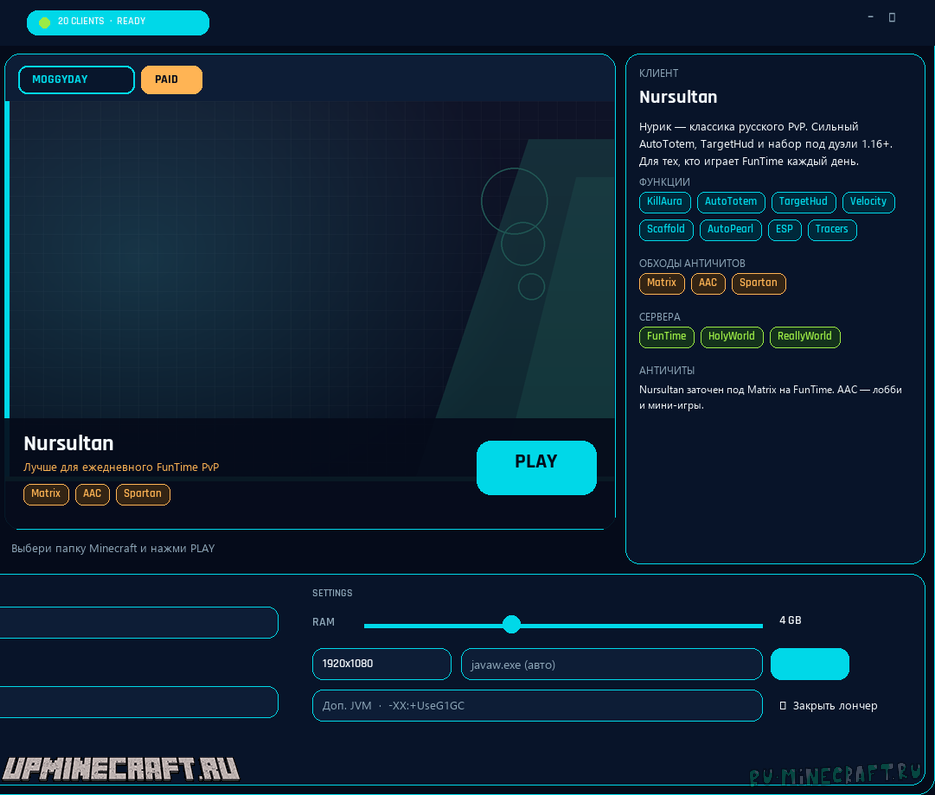Click the СЕРВЕРА section heading
935x795 pixels.
(660, 317)
